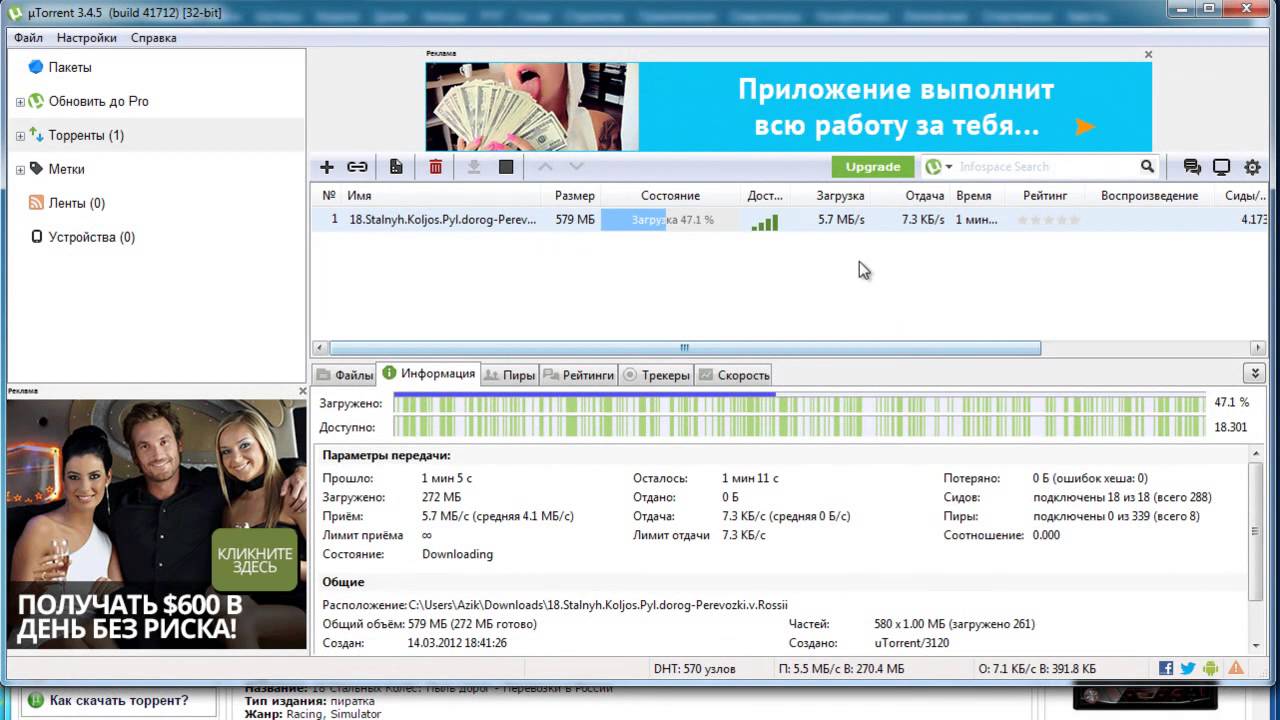Click the Stop Torrent square icon
The height and width of the screenshot is (720, 1280).
(x=506, y=167)
